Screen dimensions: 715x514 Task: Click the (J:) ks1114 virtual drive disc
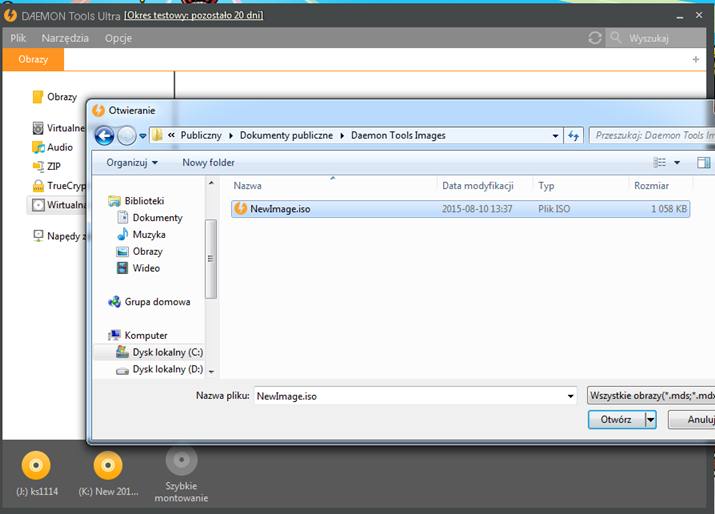click(36, 465)
